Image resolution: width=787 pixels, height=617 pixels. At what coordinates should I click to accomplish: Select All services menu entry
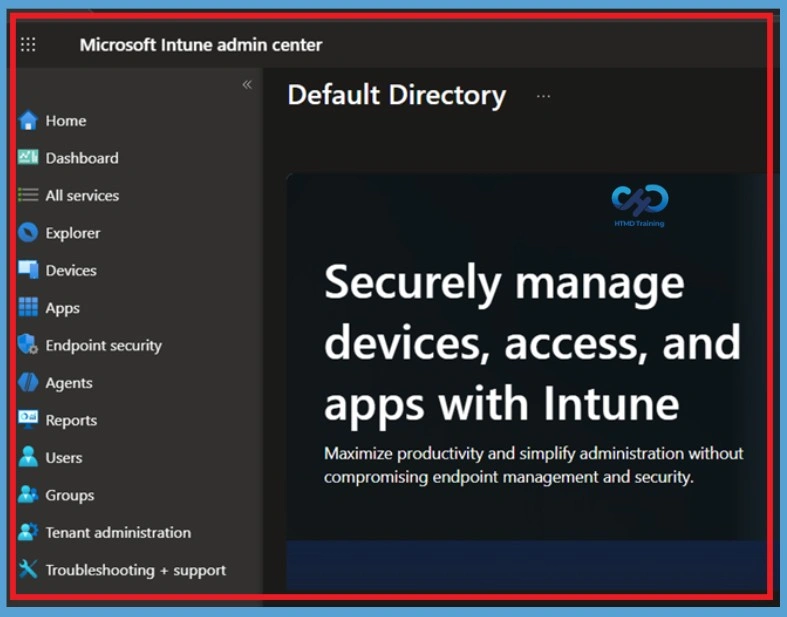pos(82,195)
